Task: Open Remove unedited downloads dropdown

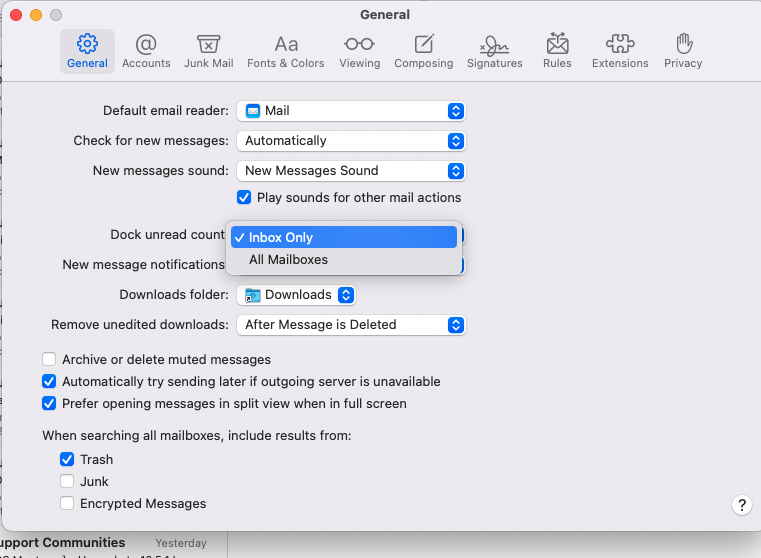Action: tap(351, 325)
